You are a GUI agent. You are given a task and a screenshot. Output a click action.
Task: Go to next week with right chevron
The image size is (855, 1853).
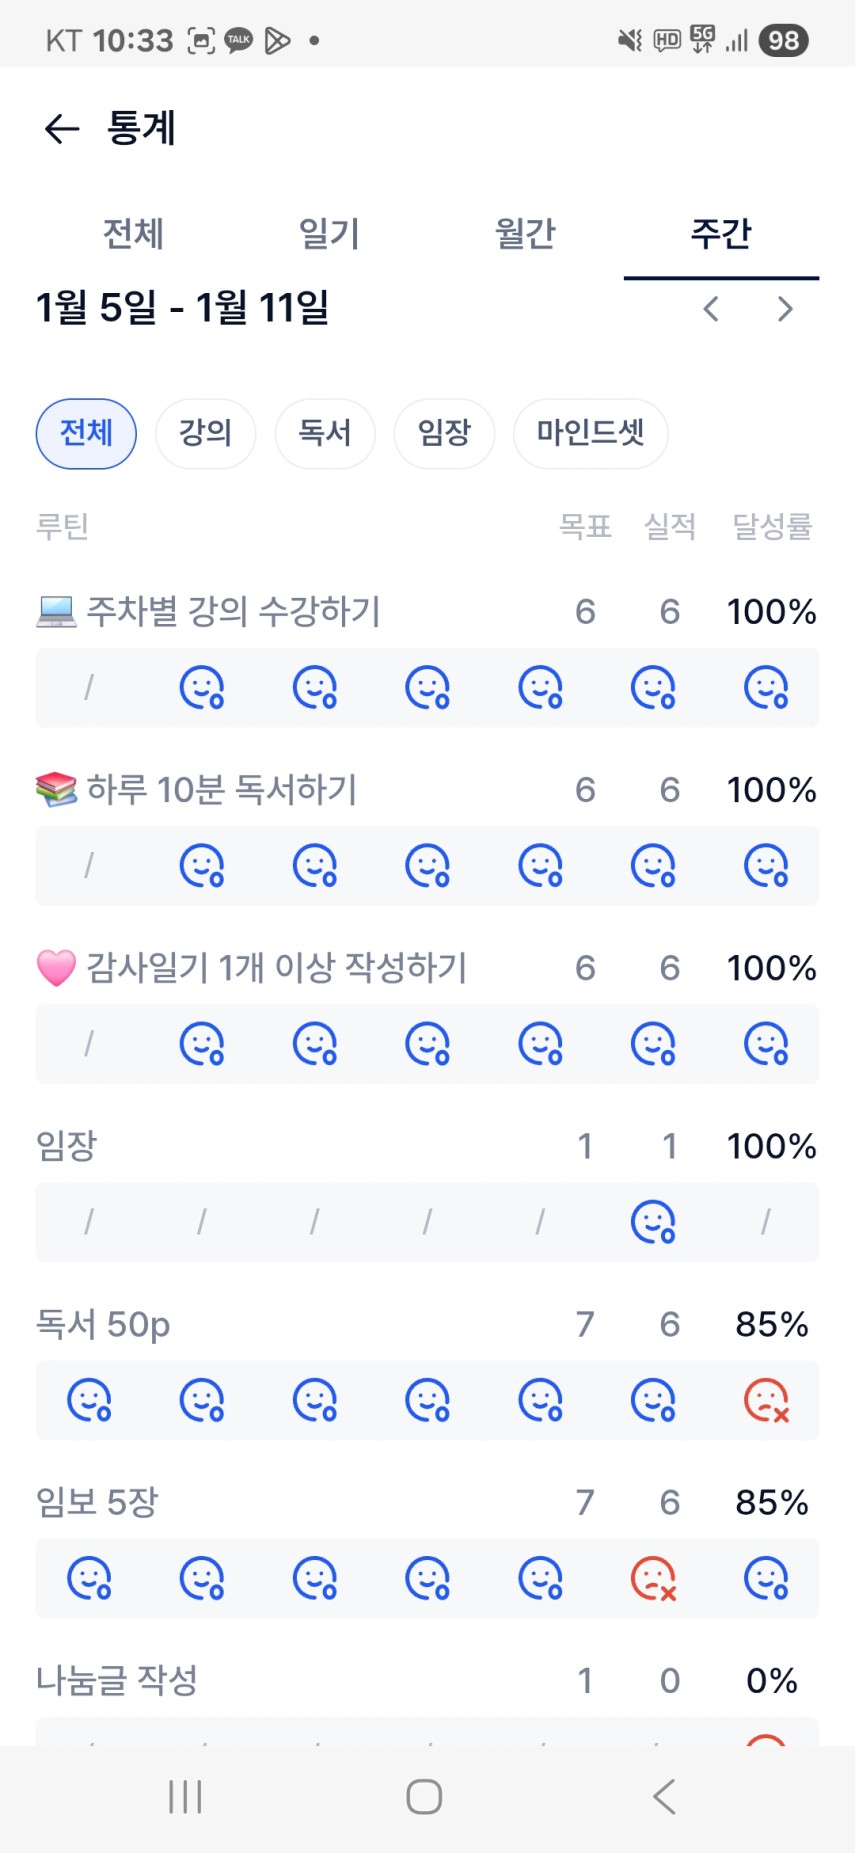(x=785, y=309)
